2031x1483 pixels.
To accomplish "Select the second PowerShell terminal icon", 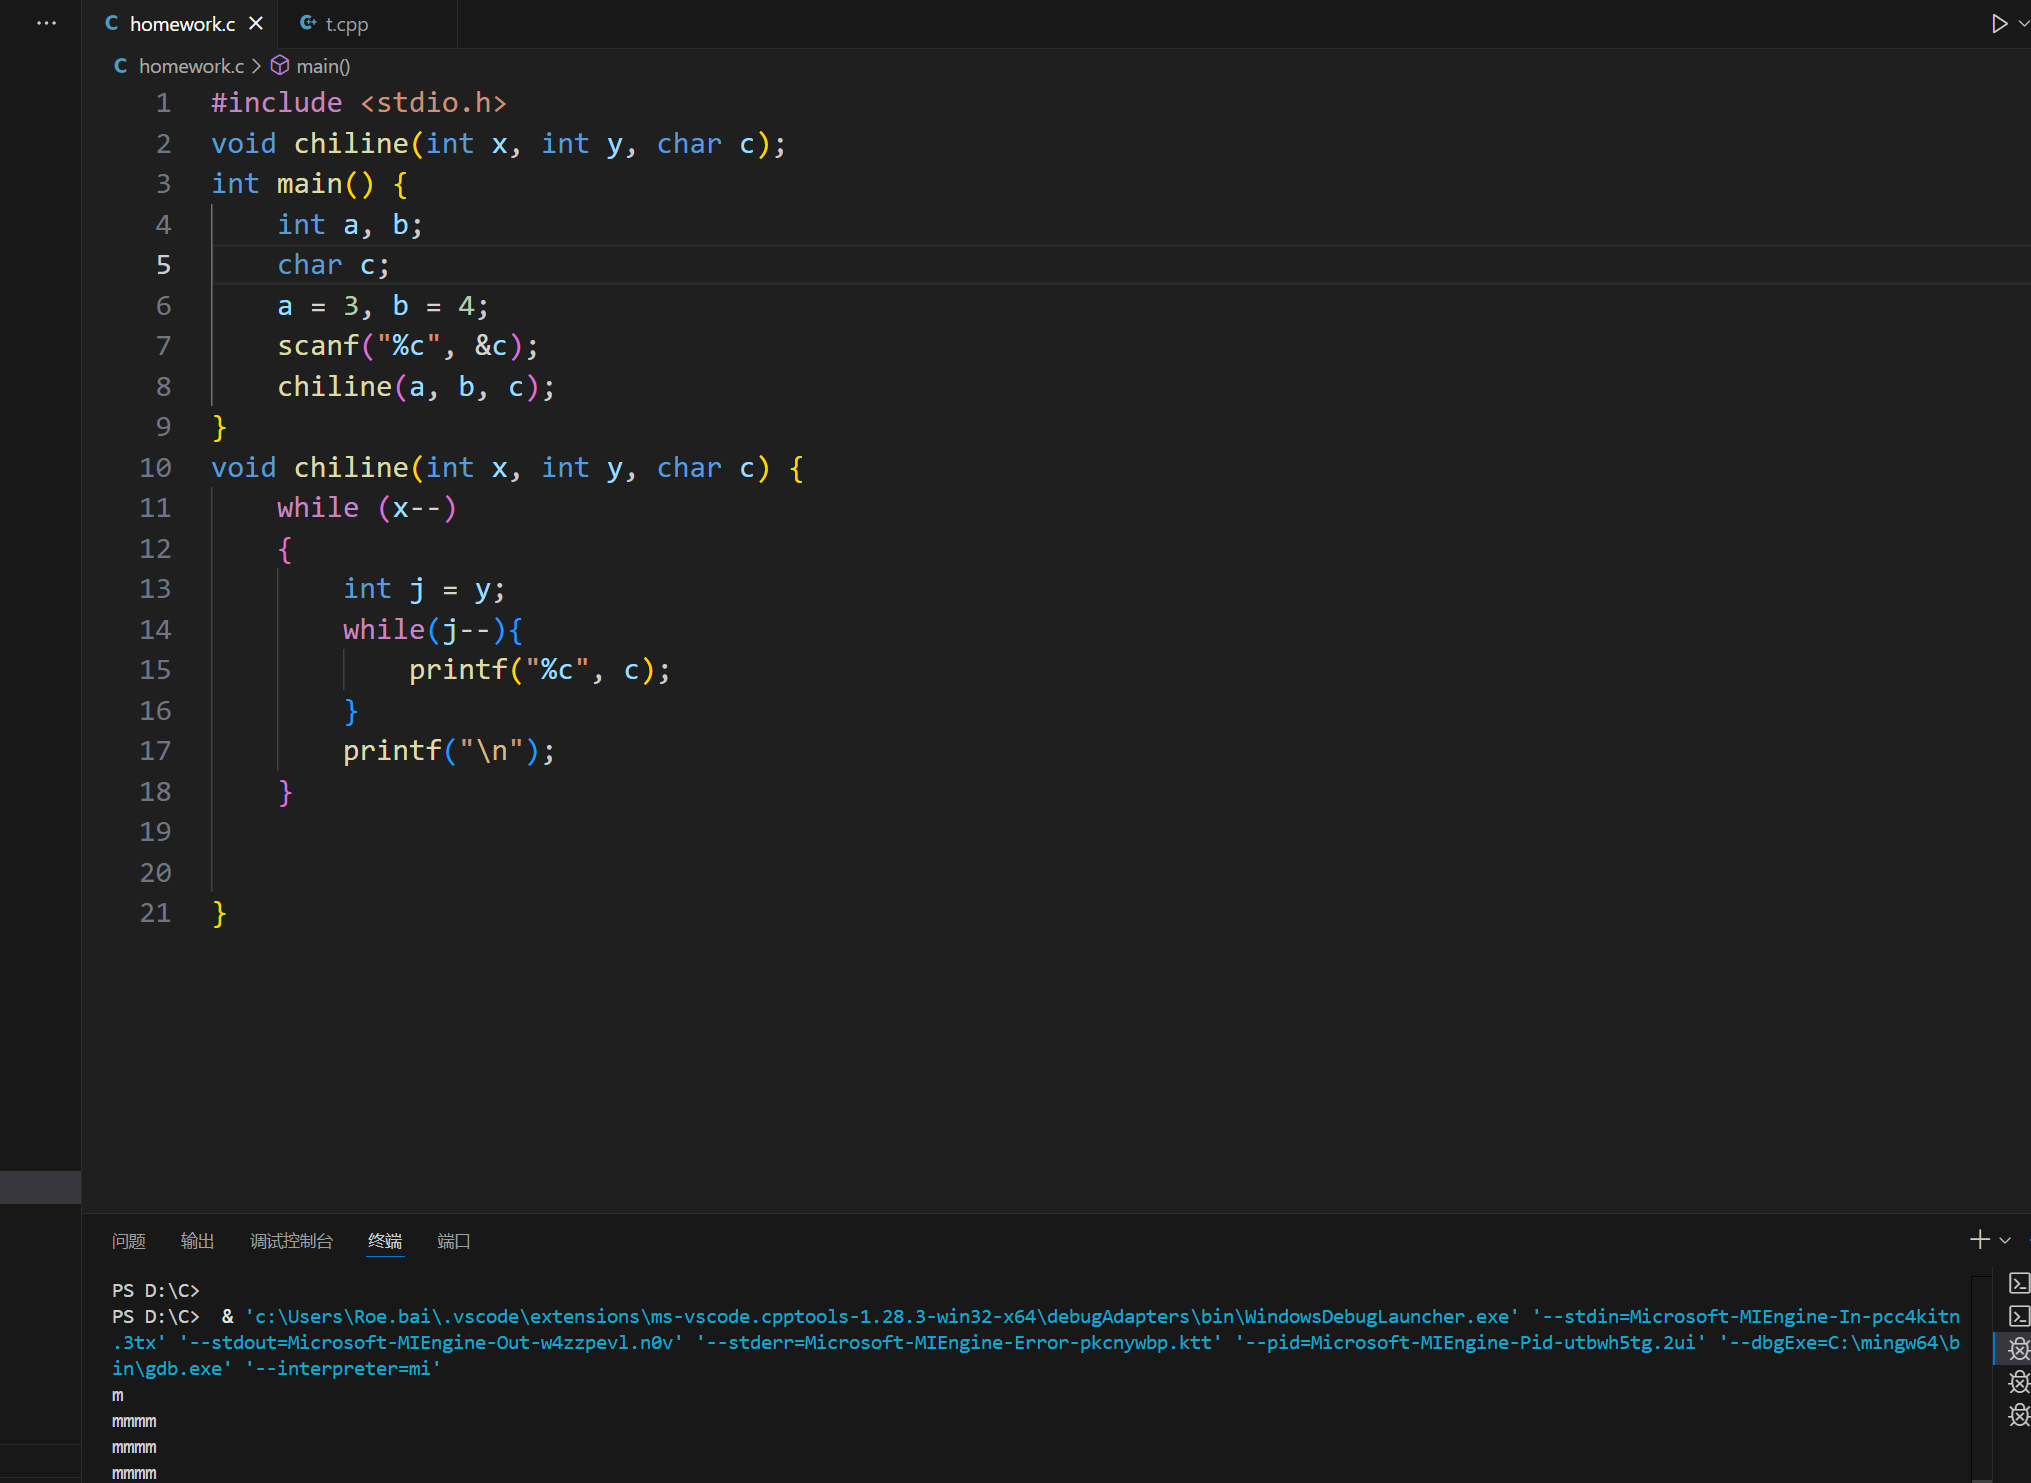I will [x=2018, y=1316].
